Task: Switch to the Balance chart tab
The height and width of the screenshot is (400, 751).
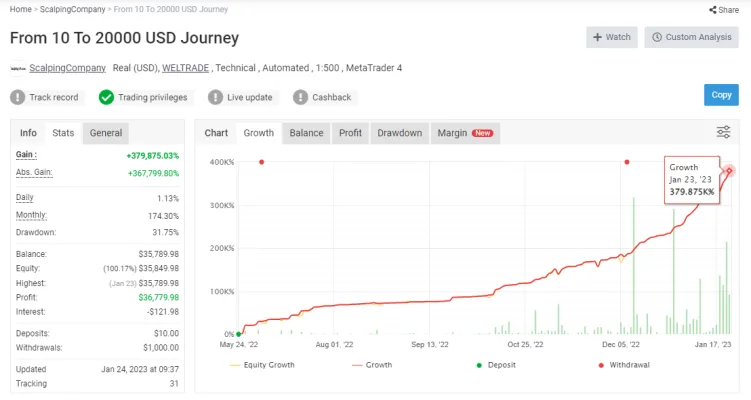Action: click(306, 133)
